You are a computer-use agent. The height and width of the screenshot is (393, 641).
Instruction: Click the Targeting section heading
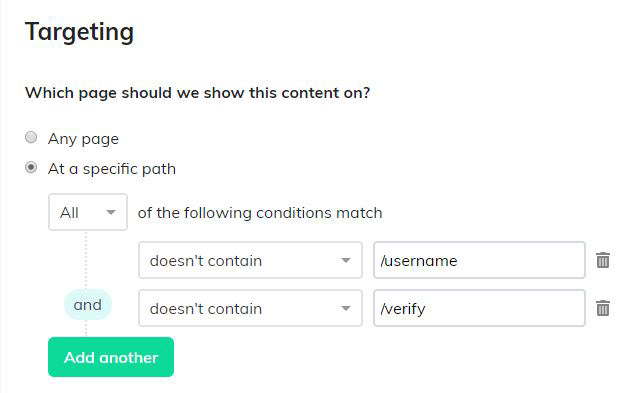[79, 32]
